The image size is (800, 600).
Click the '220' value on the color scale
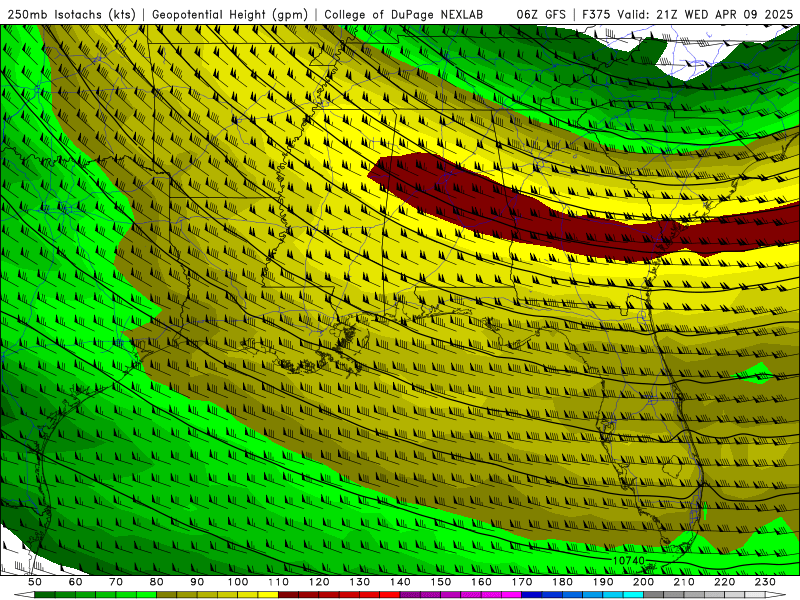tap(725, 582)
